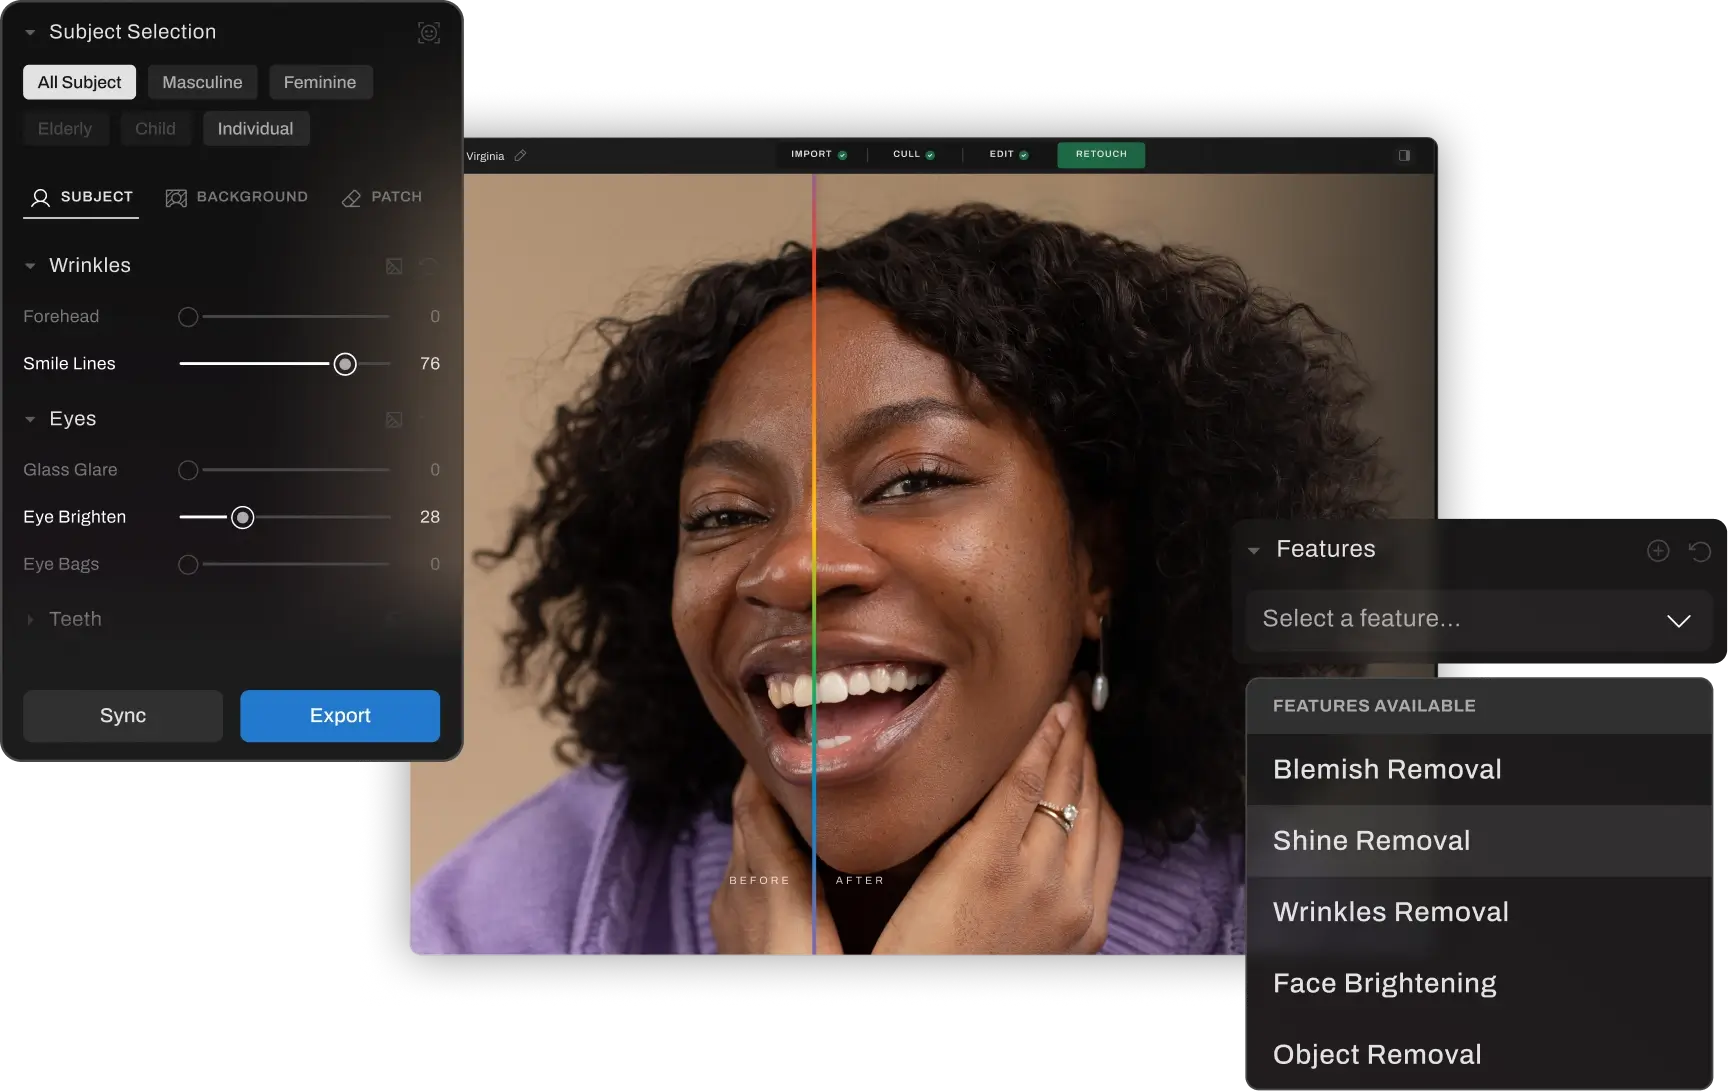Reset Features with the undo icon
Image resolution: width=1728 pixels, height=1091 pixels.
pyautogui.click(x=1700, y=551)
